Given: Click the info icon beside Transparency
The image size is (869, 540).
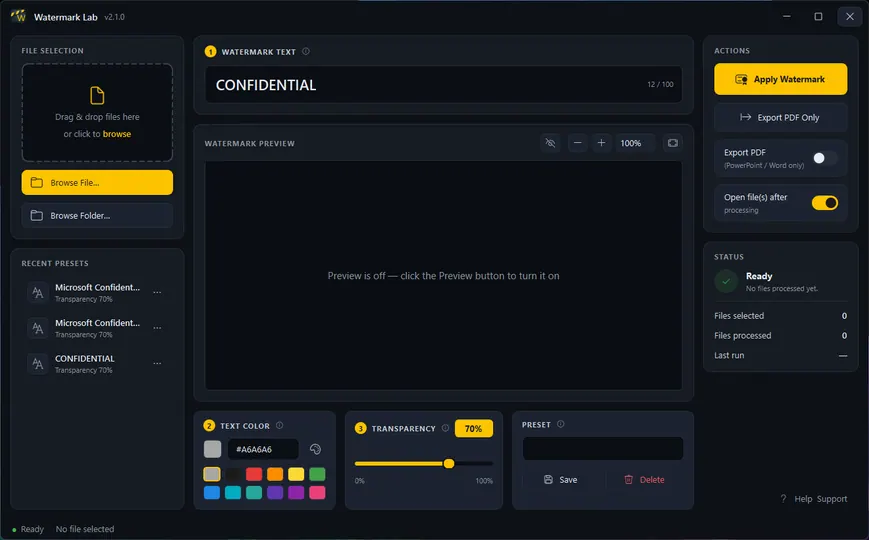Looking at the screenshot, I should pyautogui.click(x=445, y=428).
